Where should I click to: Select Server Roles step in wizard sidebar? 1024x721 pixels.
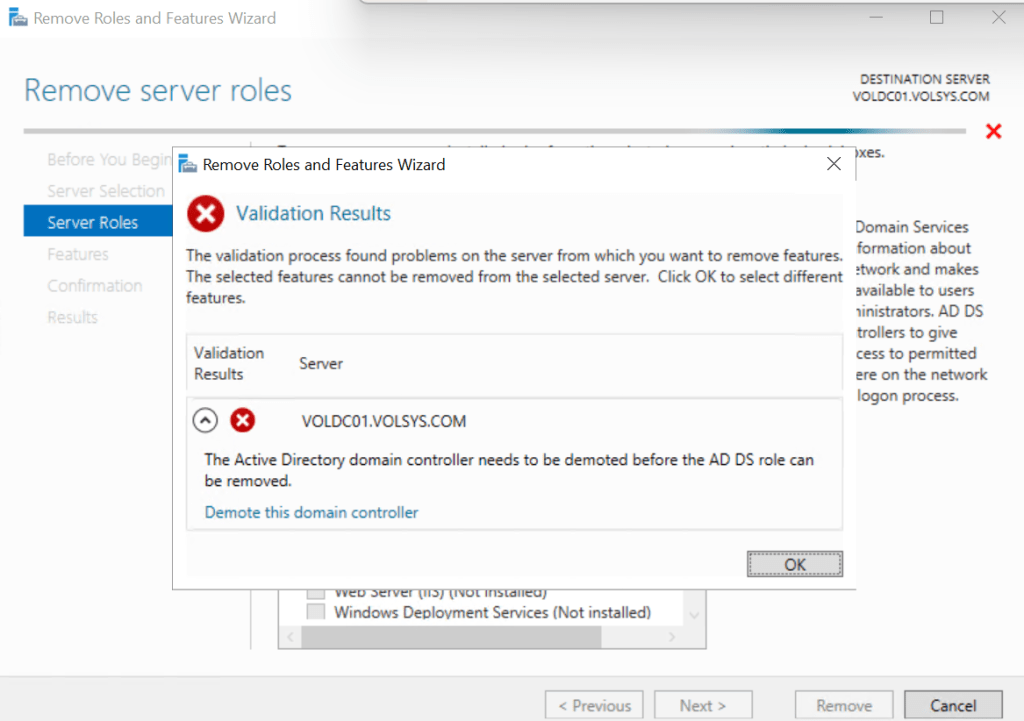click(92, 222)
